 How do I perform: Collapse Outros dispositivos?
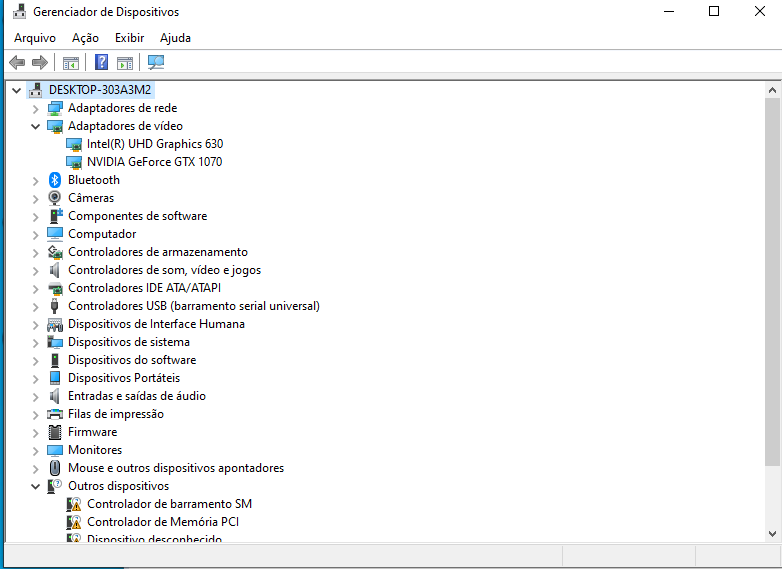coord(35,486)
